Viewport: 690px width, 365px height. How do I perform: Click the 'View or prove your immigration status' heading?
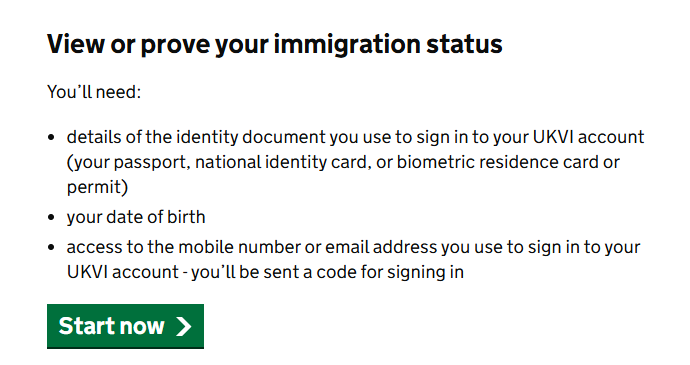pos(275,44)
